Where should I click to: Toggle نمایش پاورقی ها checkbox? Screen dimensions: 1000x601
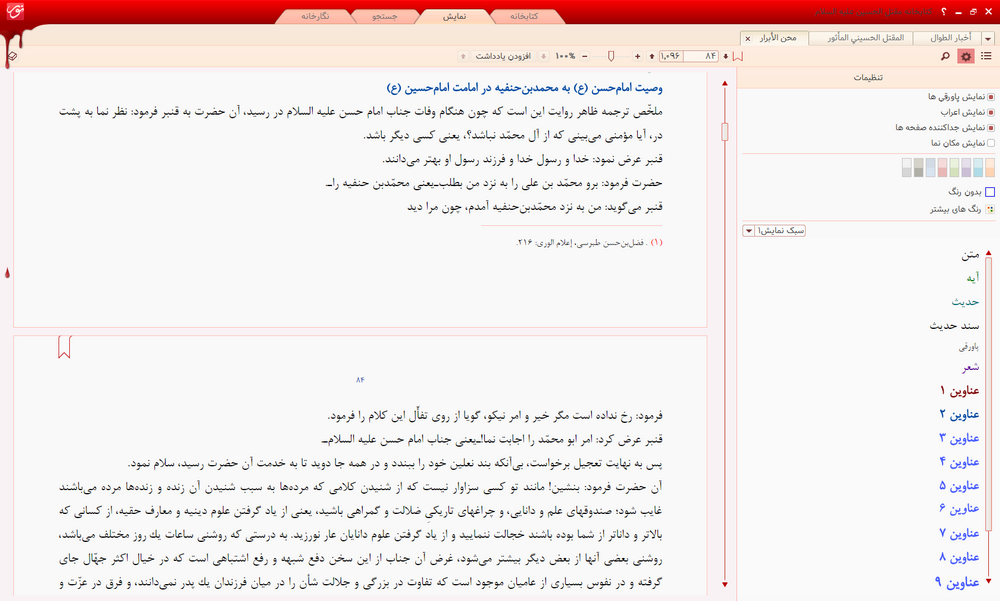coord(990,97)
